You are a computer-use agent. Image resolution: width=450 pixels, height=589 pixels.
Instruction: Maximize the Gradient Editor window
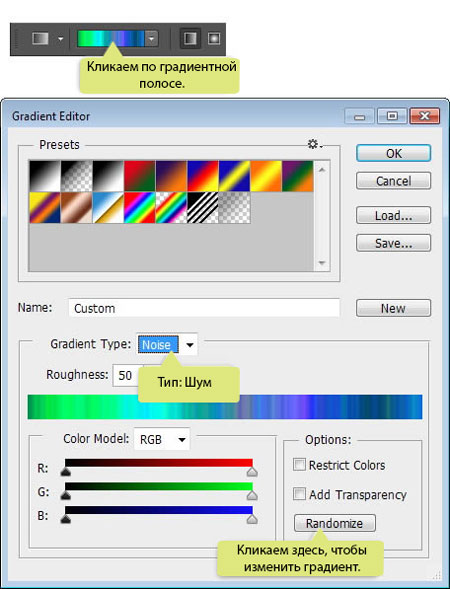(x=392, y=116)
